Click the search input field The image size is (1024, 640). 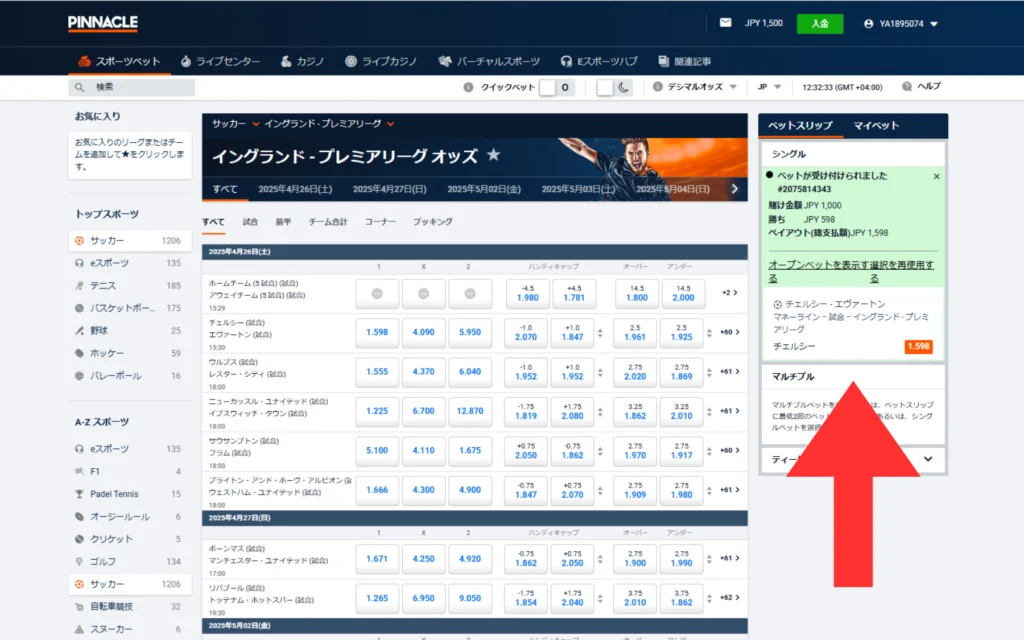[131, 87]
